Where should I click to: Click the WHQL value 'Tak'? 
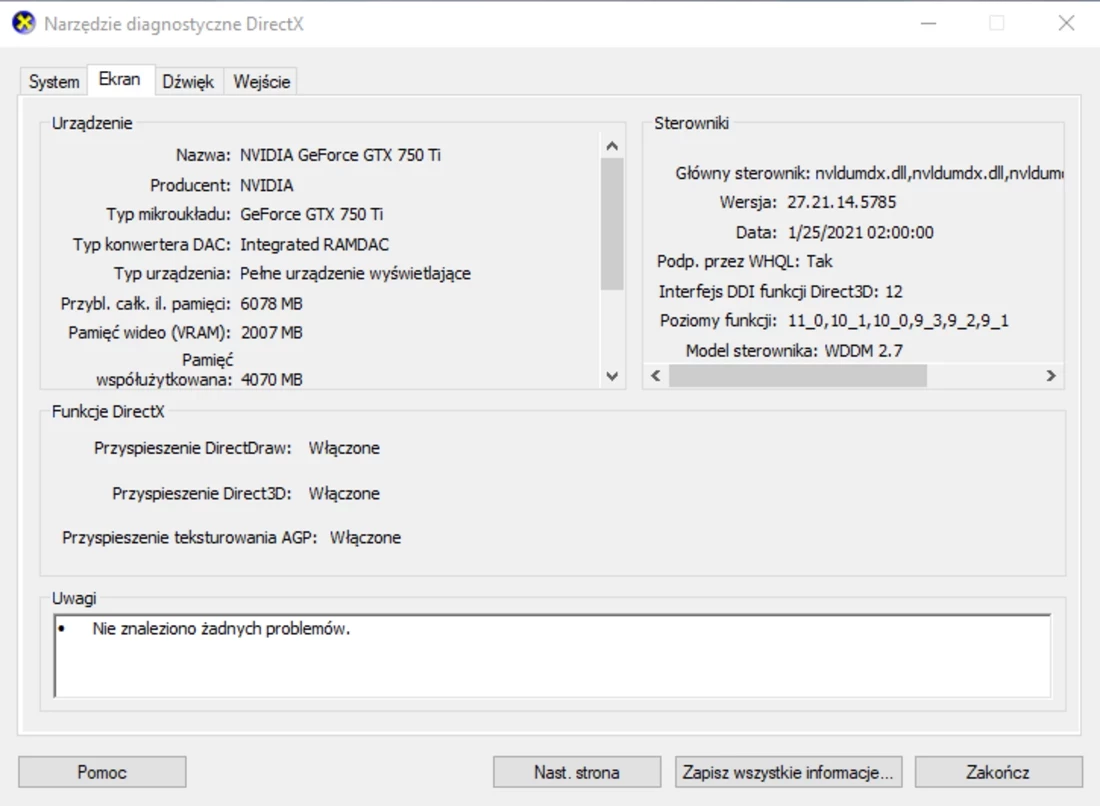coord(819,262)
